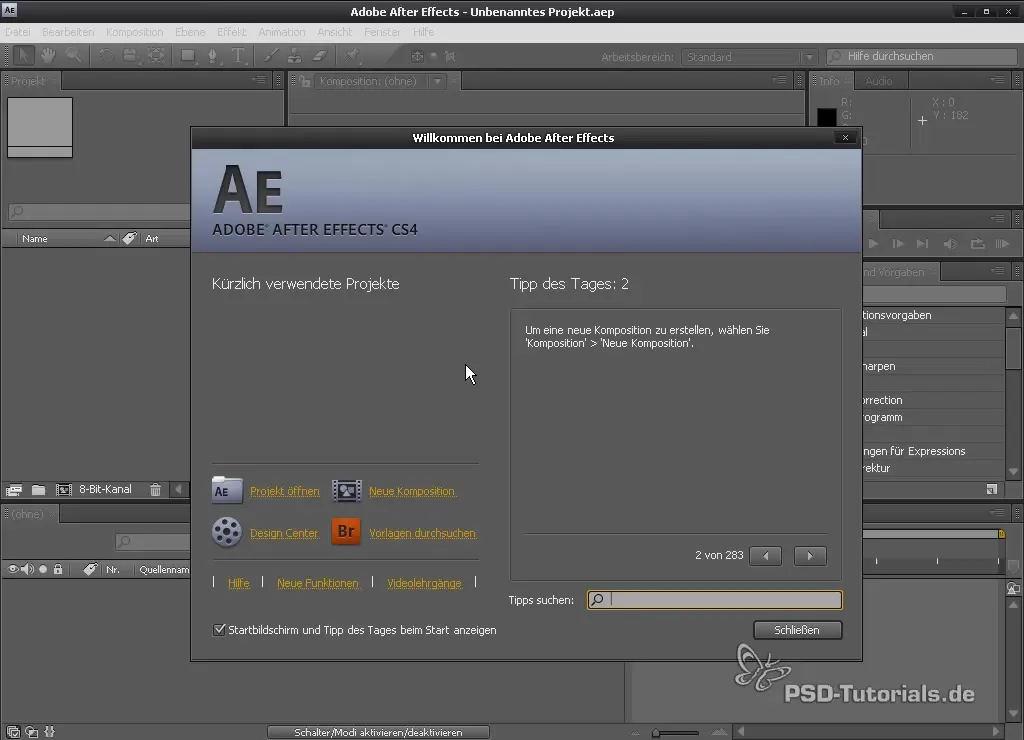Click the black color swatch in Info panel
This screenshot has width=1024, height=740.
click(827, 117)
